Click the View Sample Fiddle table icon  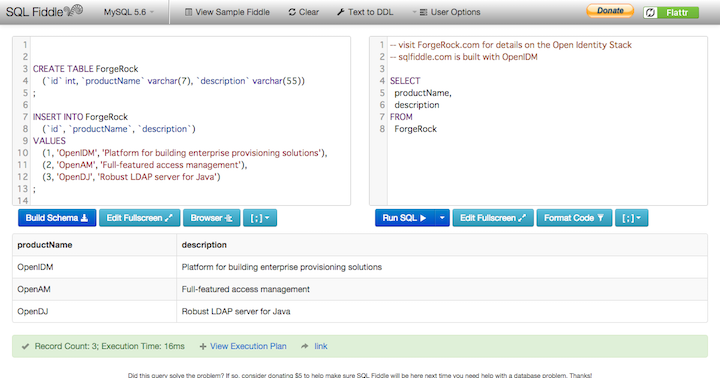pyautogui.click(x=188, y=12)
